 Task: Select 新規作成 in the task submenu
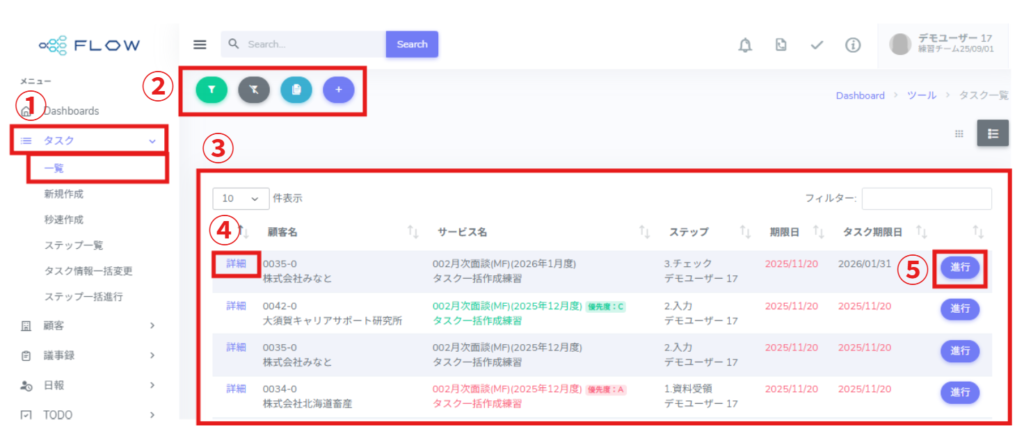point(64,194)
